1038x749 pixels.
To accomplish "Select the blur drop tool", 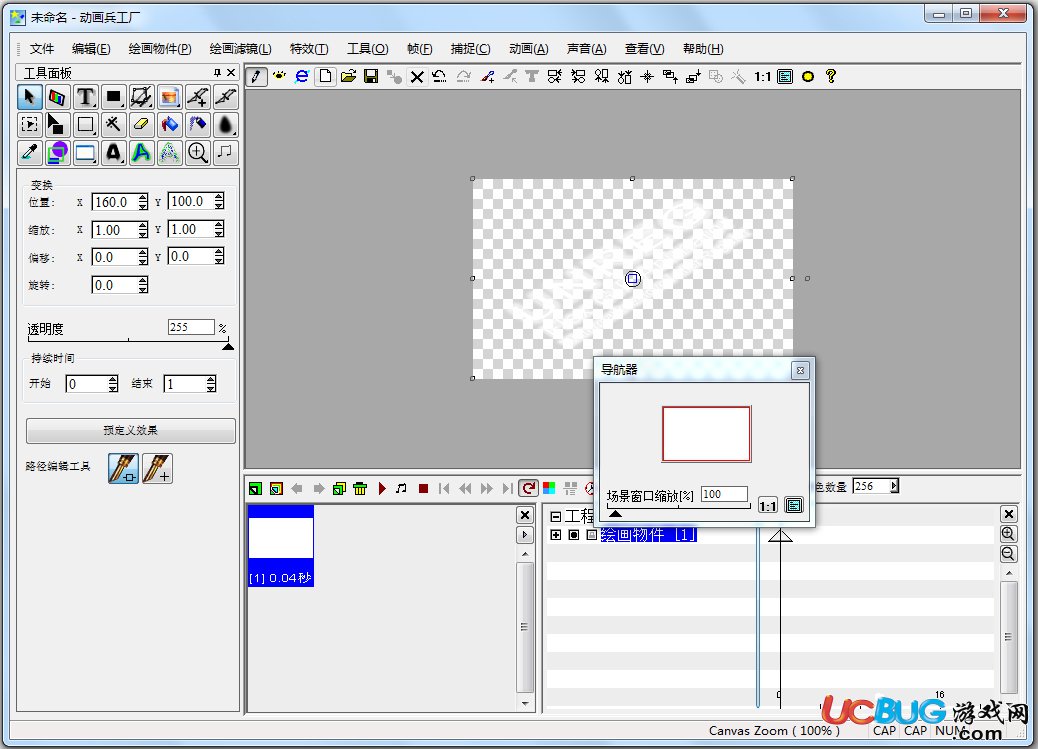I will [226, 125].
